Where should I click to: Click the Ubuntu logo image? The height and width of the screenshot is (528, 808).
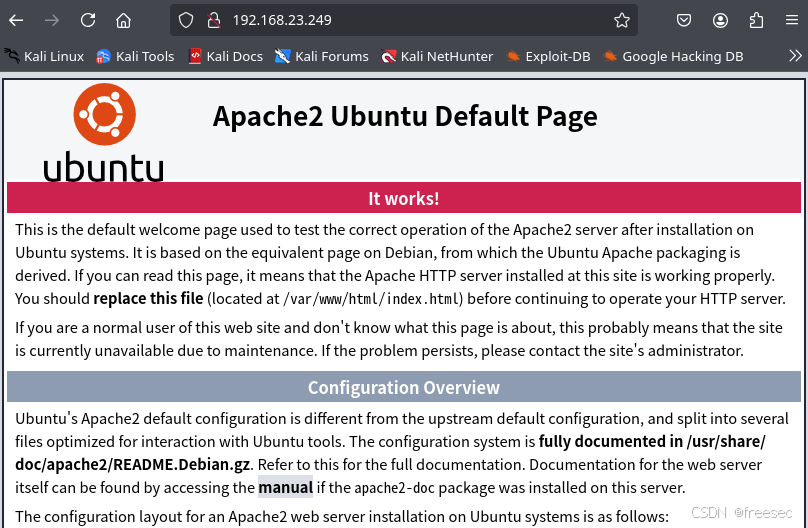(x=104, y=132)
